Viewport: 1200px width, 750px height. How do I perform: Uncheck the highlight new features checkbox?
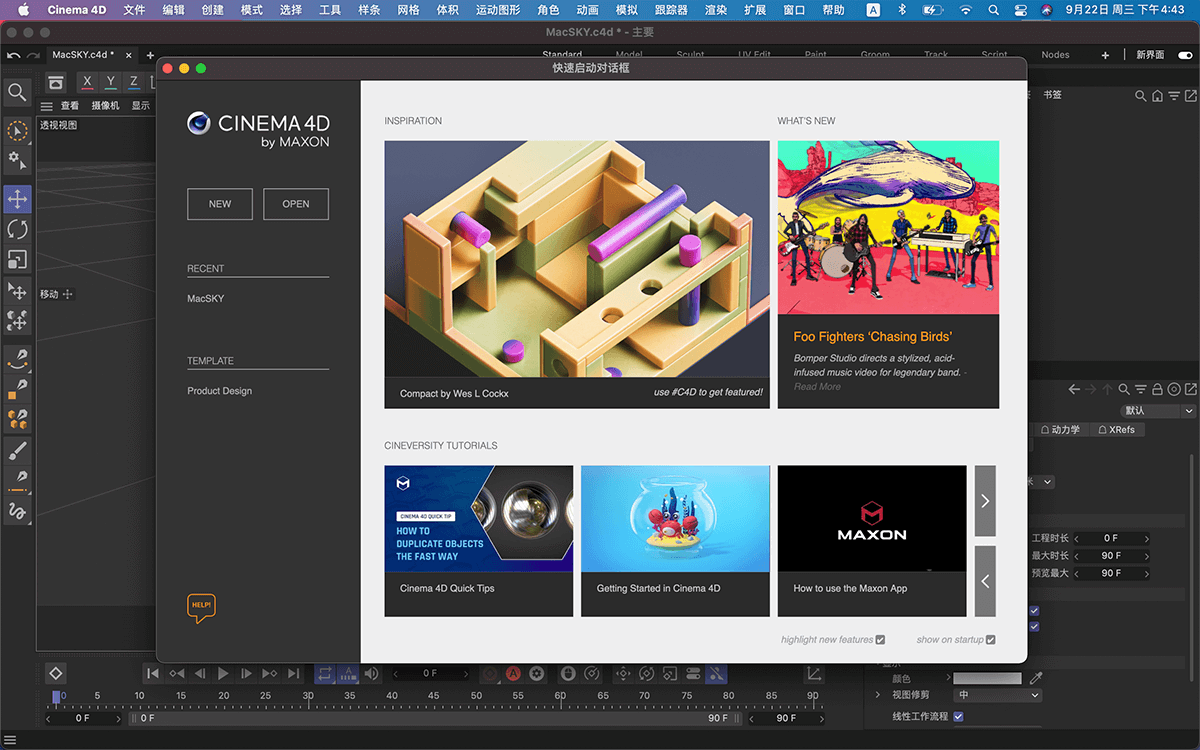coord(880,640)
